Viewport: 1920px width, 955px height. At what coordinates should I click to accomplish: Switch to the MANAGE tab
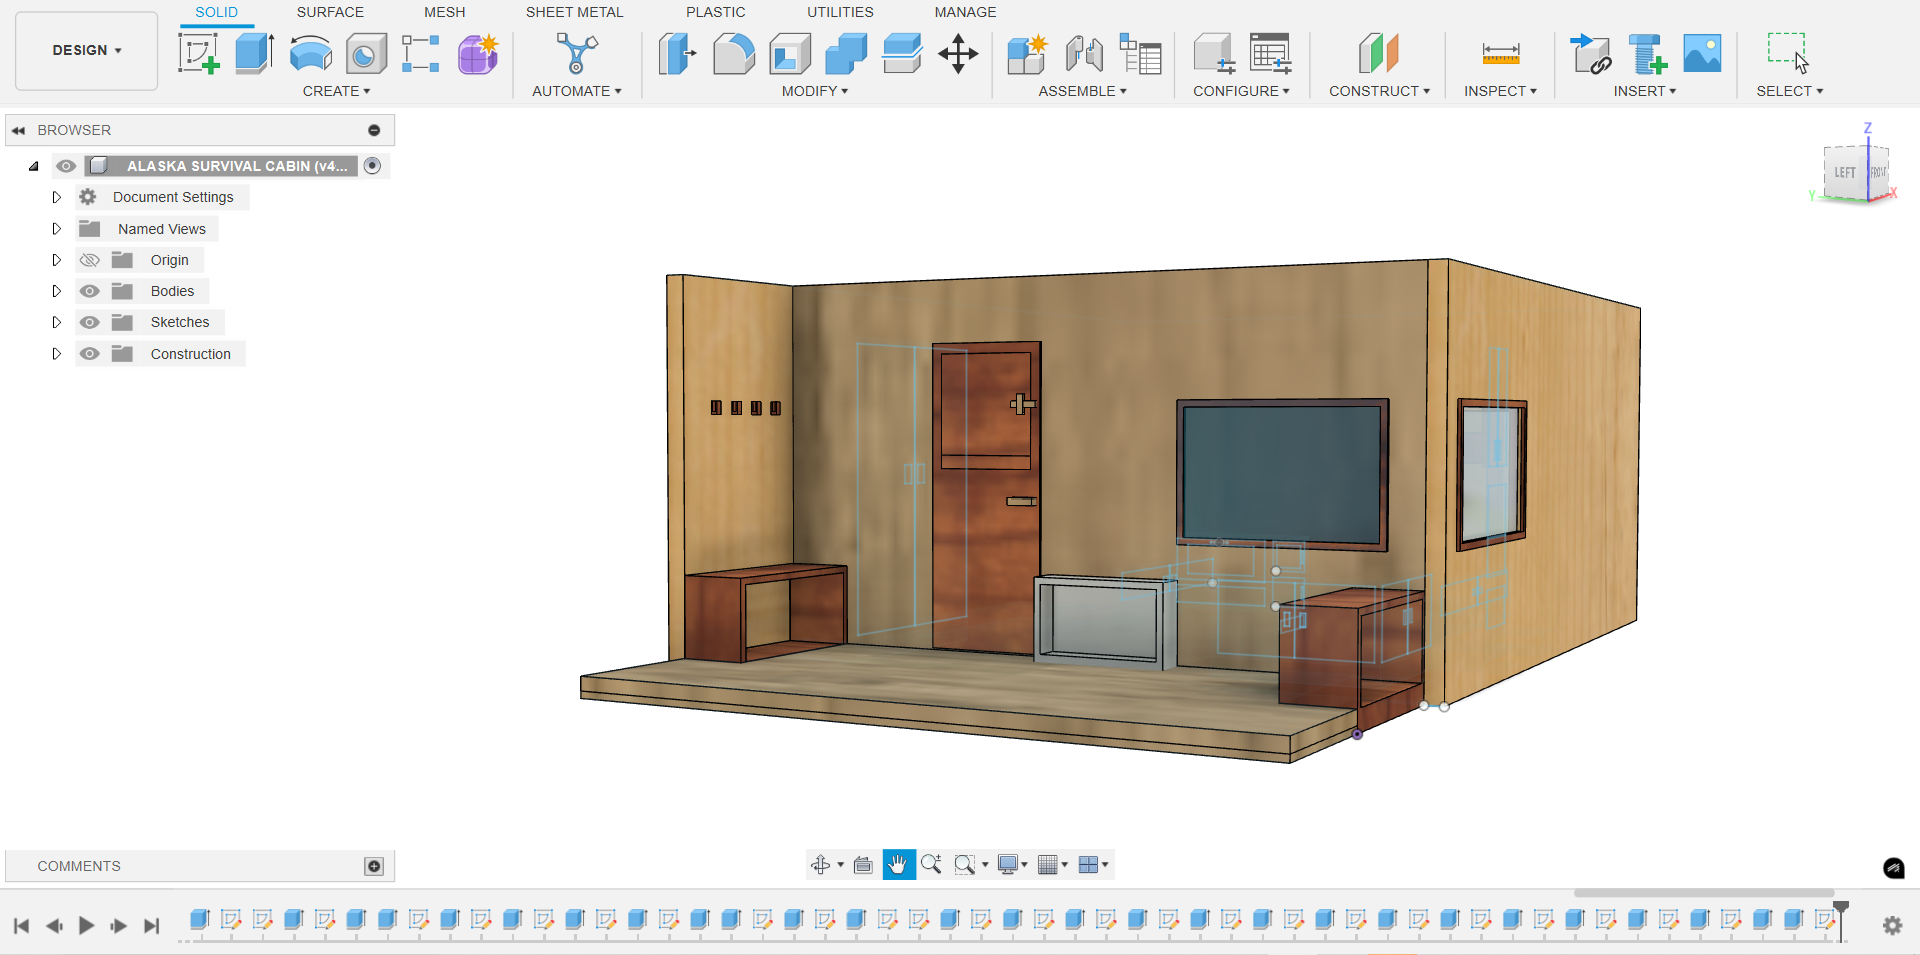965,12
